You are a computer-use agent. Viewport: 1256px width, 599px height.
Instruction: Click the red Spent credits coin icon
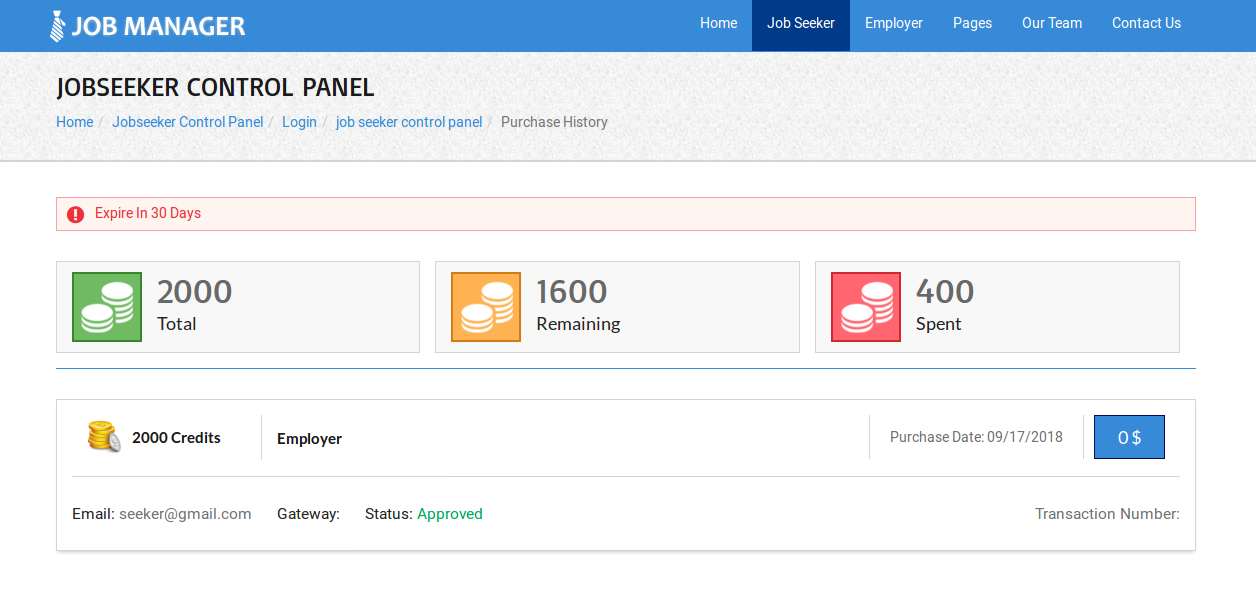[866, 307]
